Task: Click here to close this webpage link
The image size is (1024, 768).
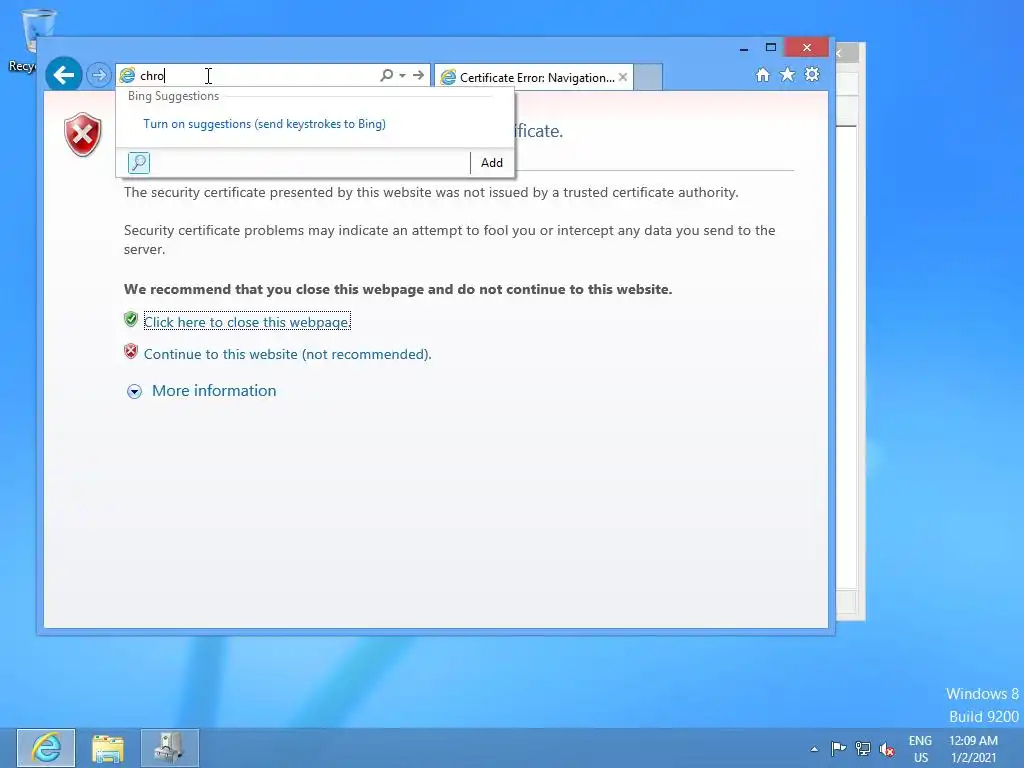Action: coord(247,322)
